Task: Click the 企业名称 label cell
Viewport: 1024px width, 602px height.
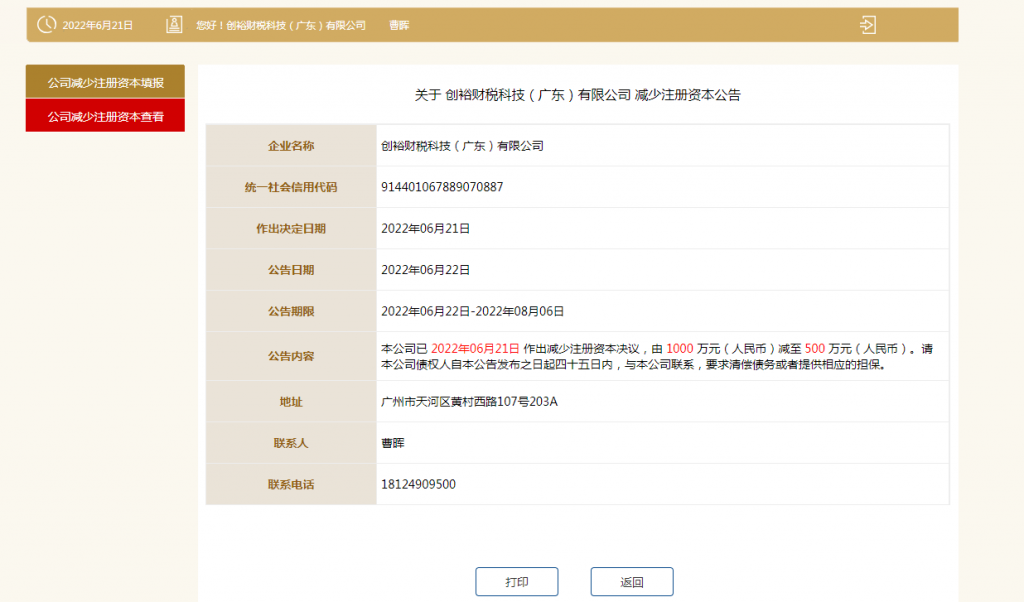Action: click(x=291, y=146)
